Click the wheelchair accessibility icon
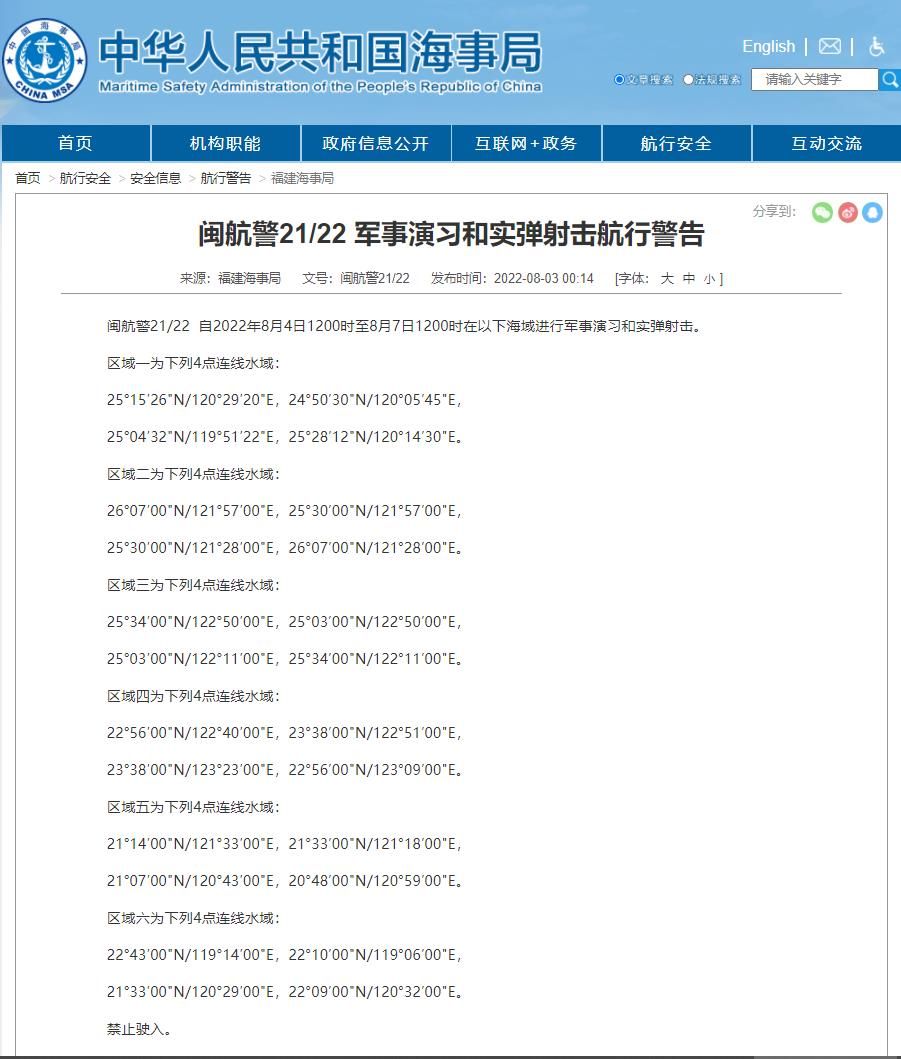Viewport: 901px width, 1059px height. click(x=876, y=46)
